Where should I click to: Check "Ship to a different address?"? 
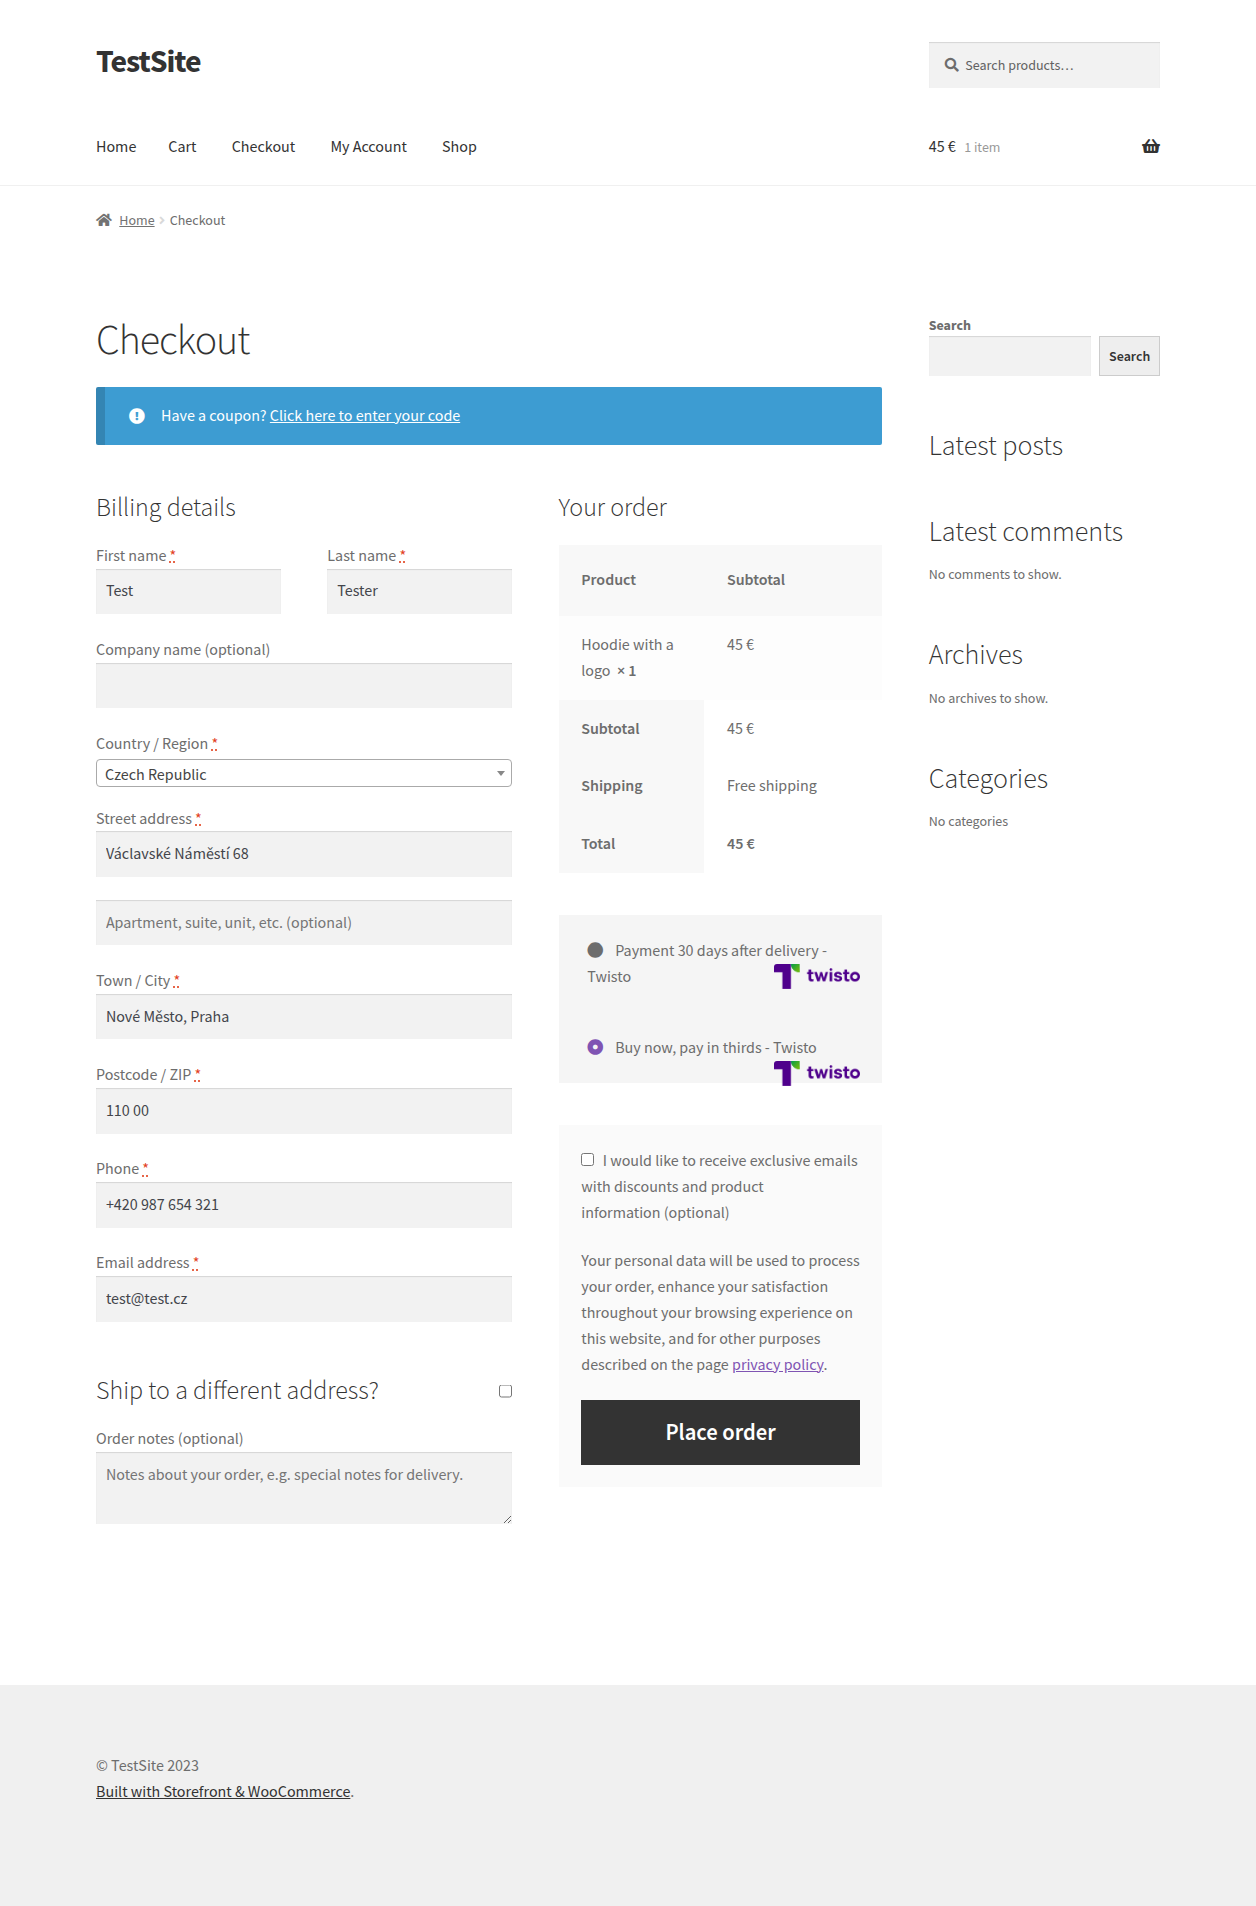pyautogui.click(x=505, y=1390)
